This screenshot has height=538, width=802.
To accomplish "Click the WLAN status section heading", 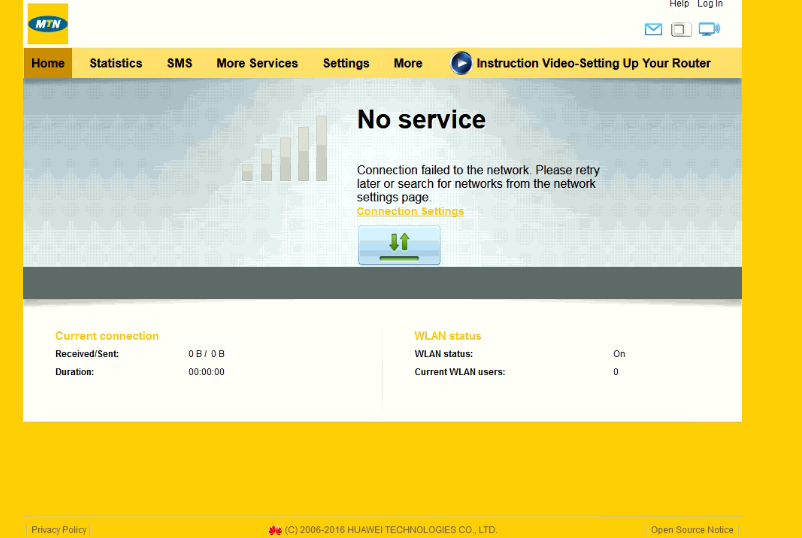I will pyautogui.click(x=448, y=336).
